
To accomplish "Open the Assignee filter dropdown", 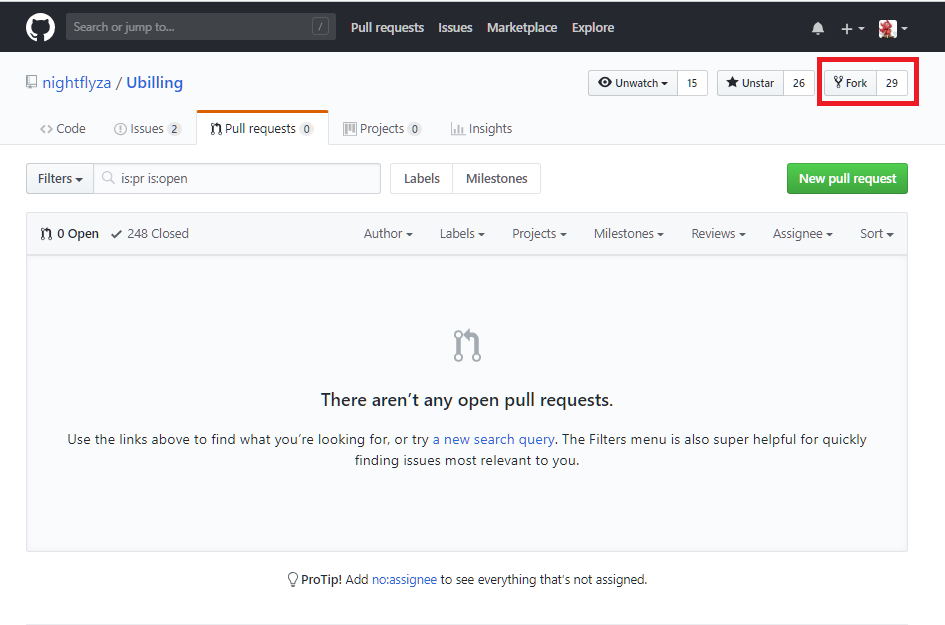I will (802, 234).
